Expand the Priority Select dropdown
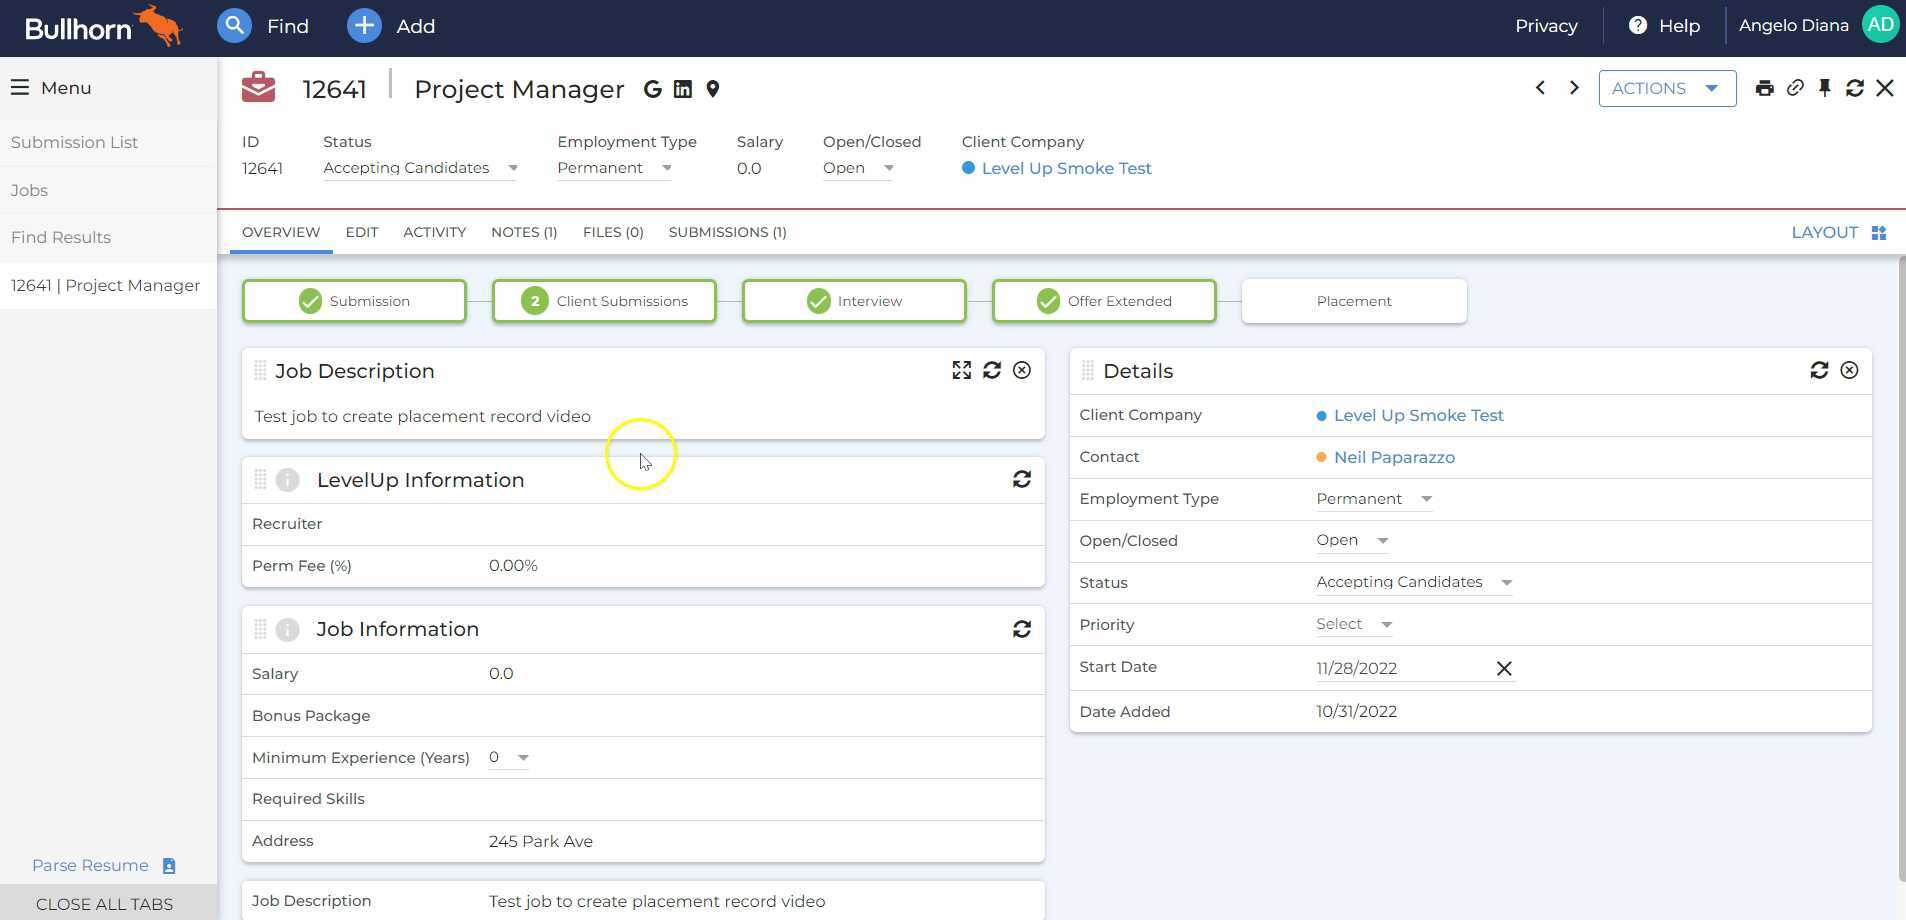Screen dimensions: 1906x920 pyautogui.click(x=1354, y=624)
